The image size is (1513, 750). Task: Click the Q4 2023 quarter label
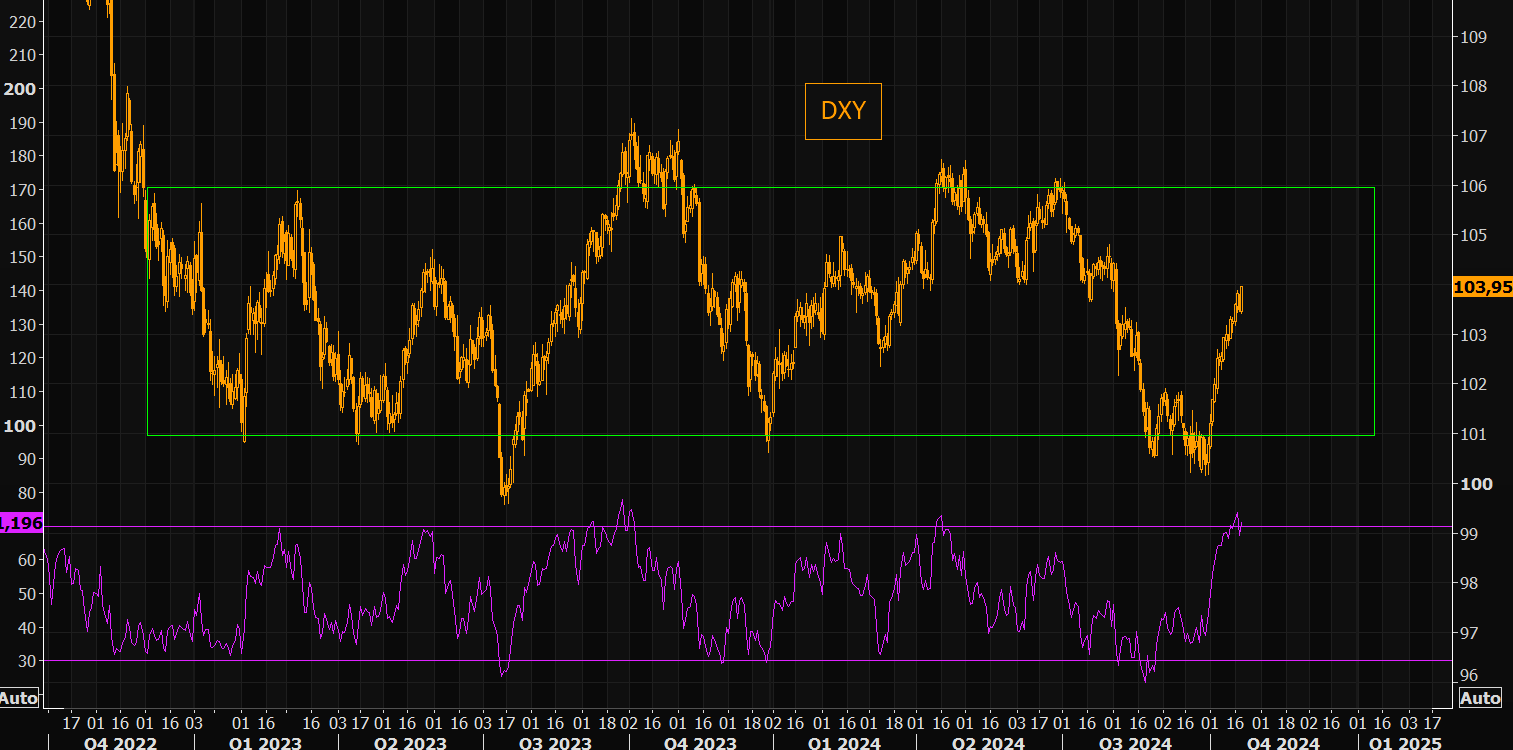[x=703, y=743]
